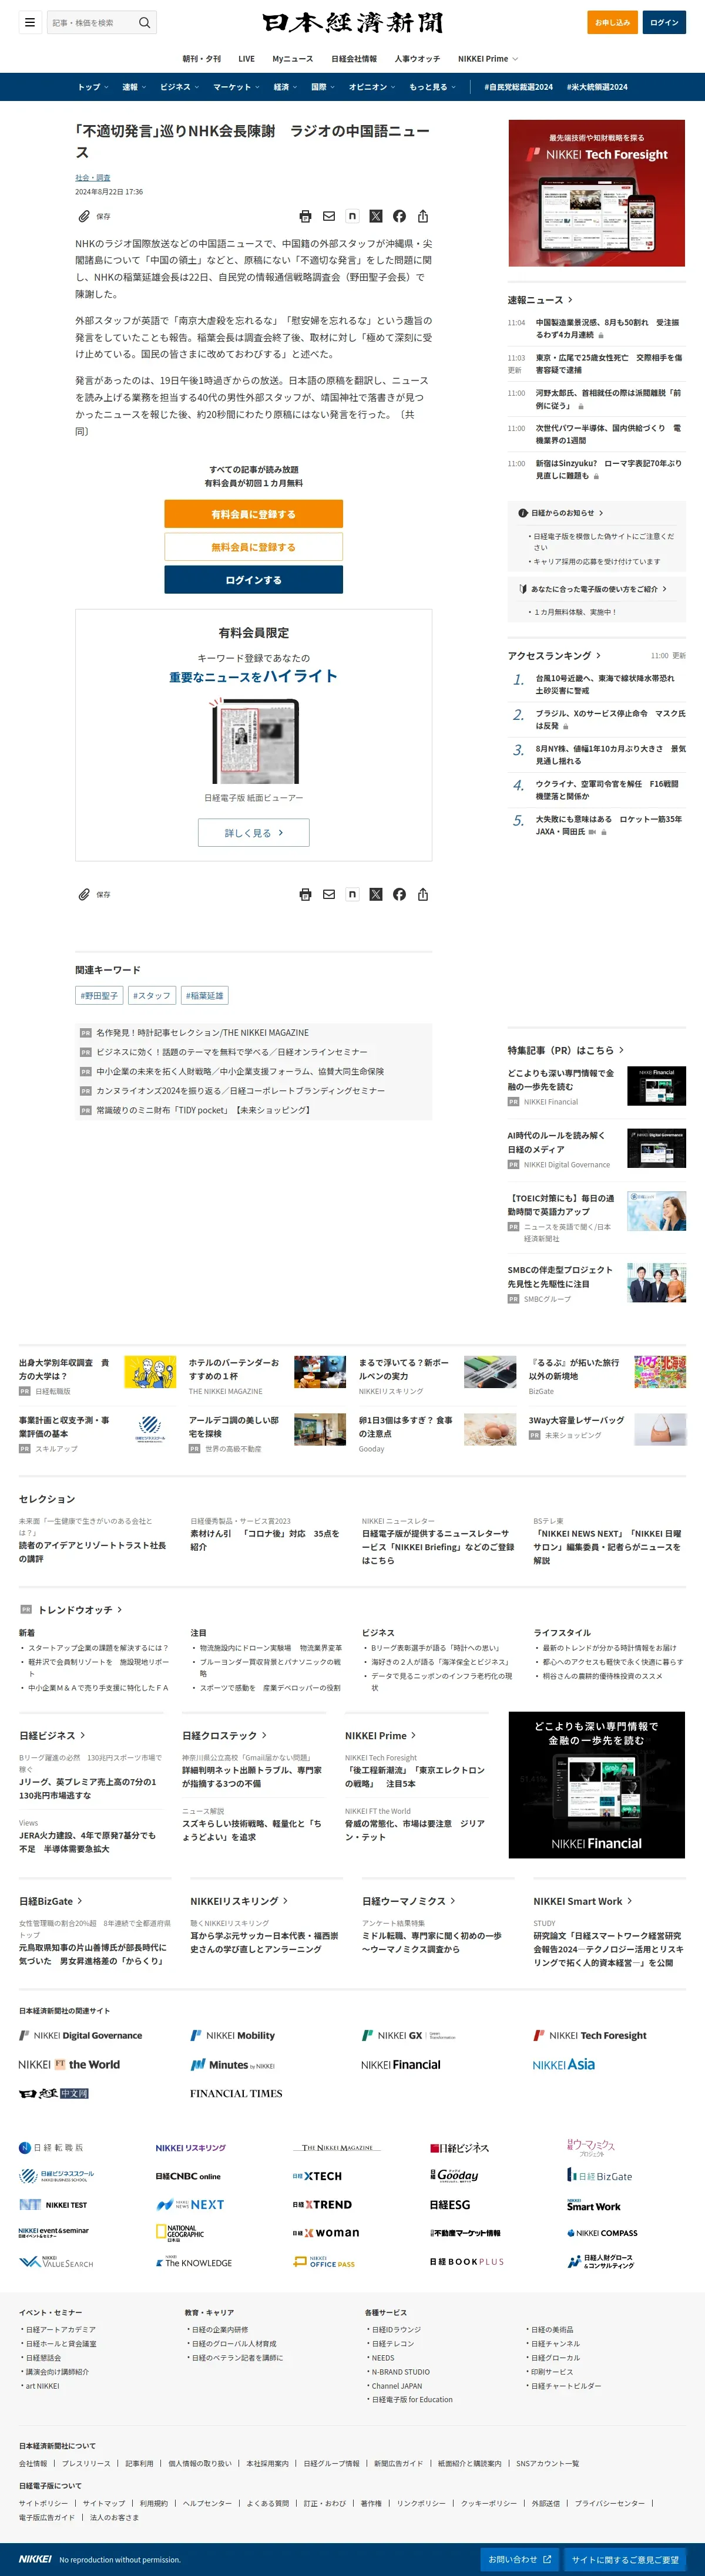Click the 有料会員に登録する button
This screenshot has width=705, height=2576.
point(253,514)
